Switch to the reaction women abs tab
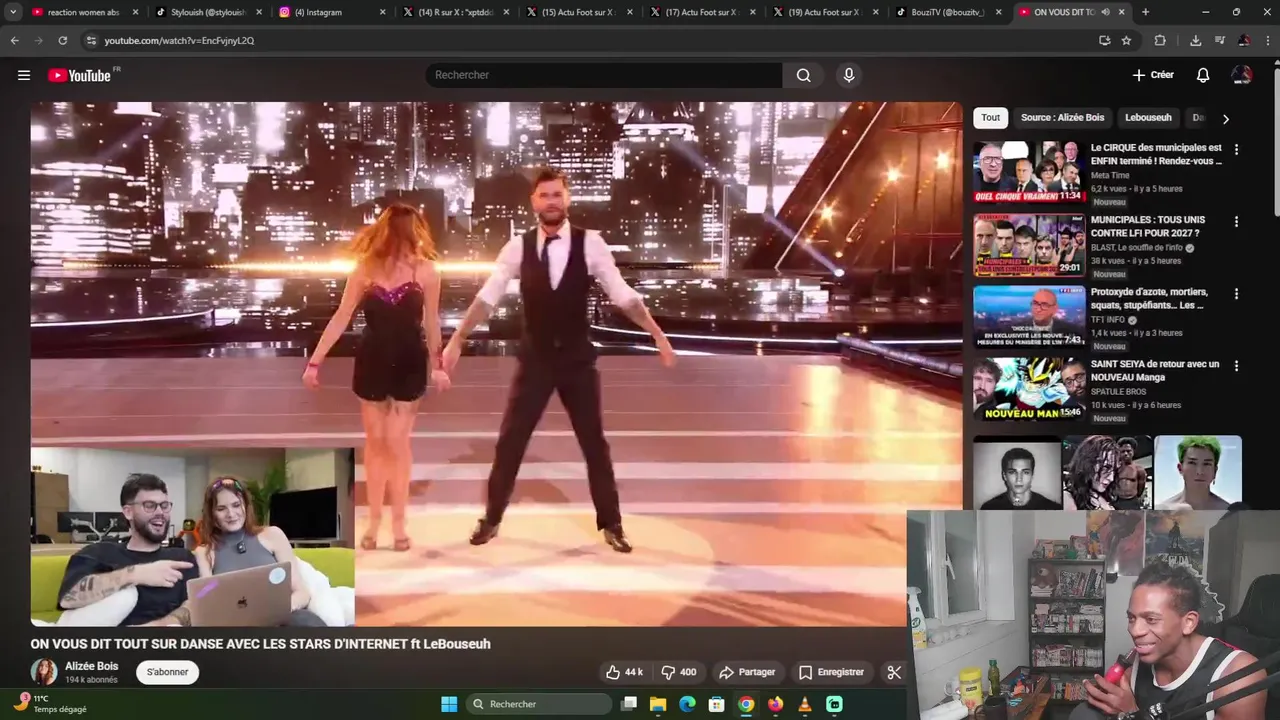This screenshot has width=1280, height=720. click(85, 12)
